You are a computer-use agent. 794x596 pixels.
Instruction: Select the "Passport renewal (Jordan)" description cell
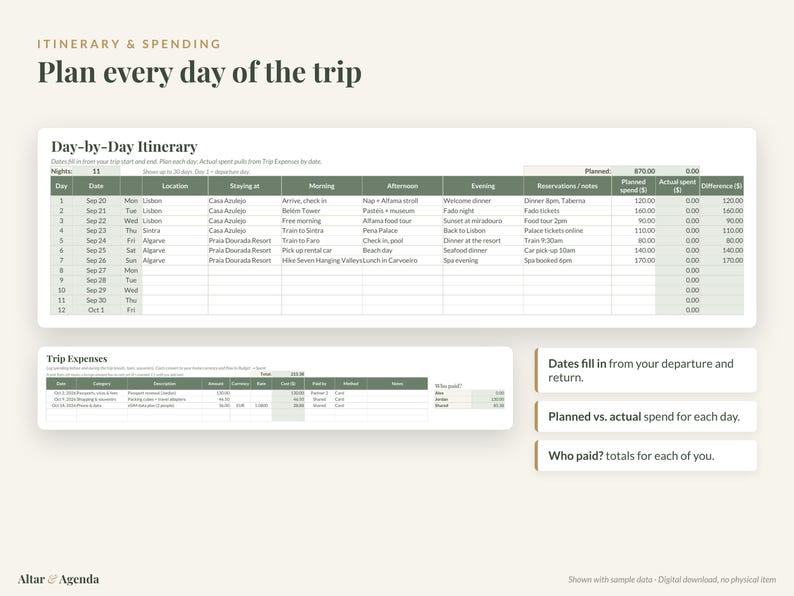tap(164, 393)
